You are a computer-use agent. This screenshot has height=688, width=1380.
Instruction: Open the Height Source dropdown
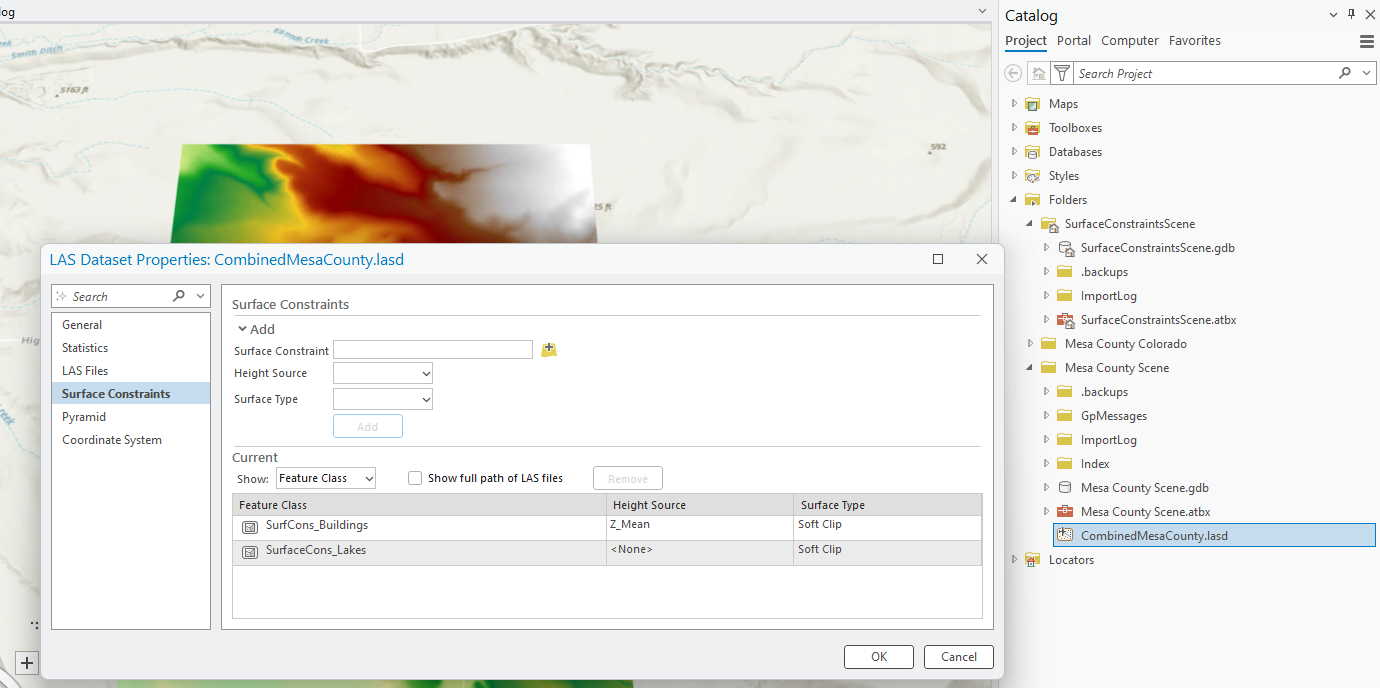383,374
